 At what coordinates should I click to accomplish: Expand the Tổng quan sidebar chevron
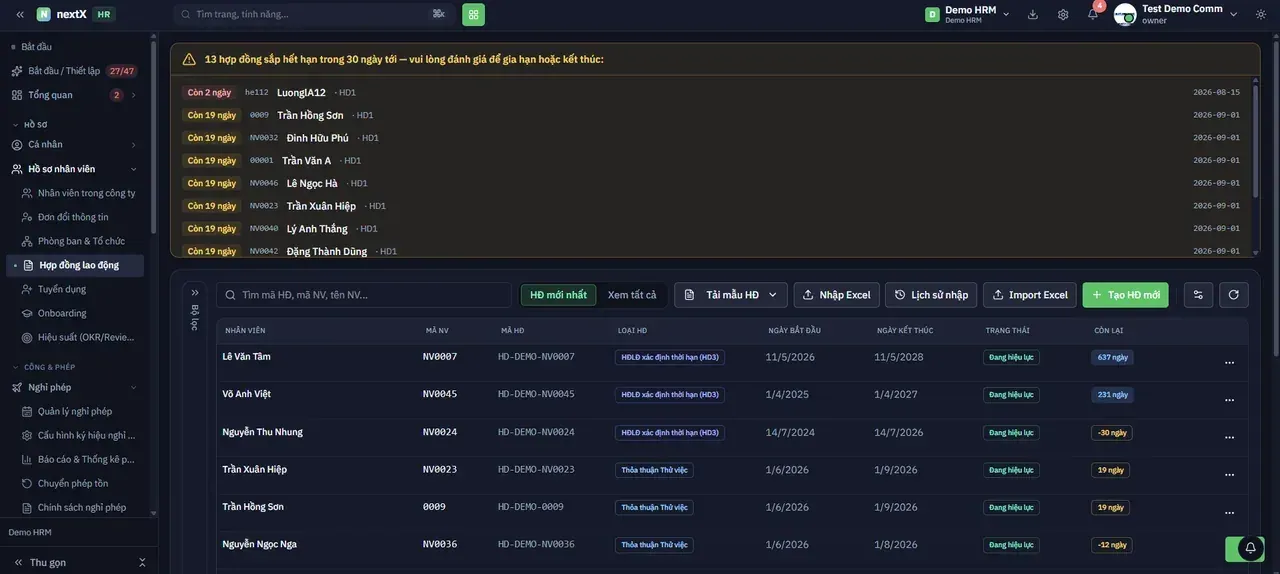134,95
